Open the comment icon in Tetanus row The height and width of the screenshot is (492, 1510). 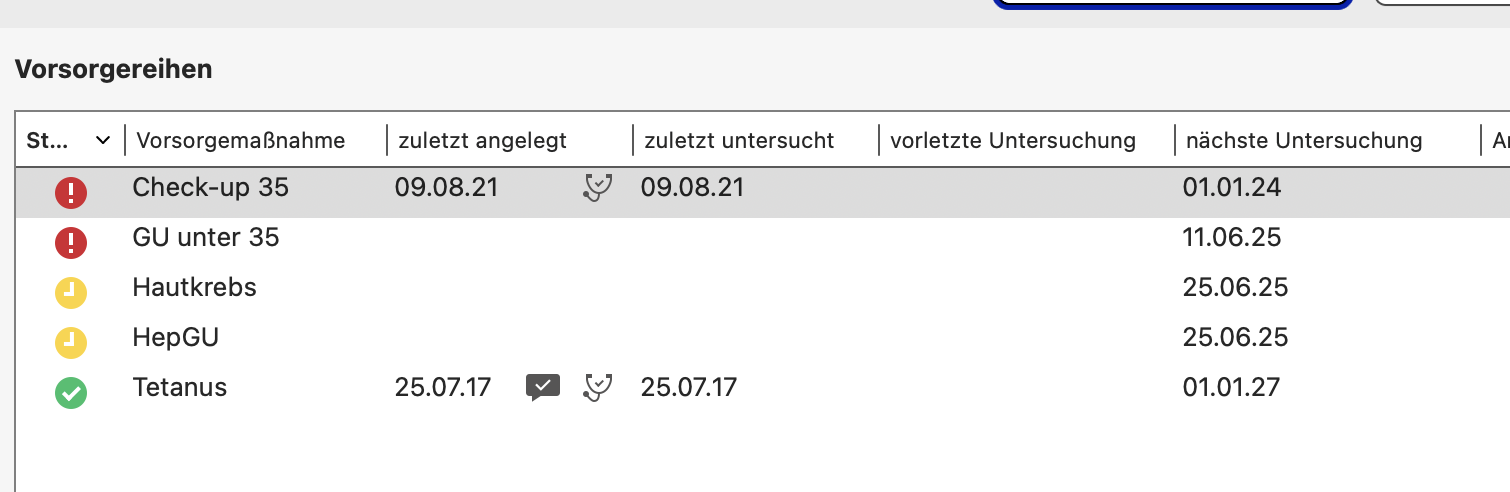click(543, 388)
